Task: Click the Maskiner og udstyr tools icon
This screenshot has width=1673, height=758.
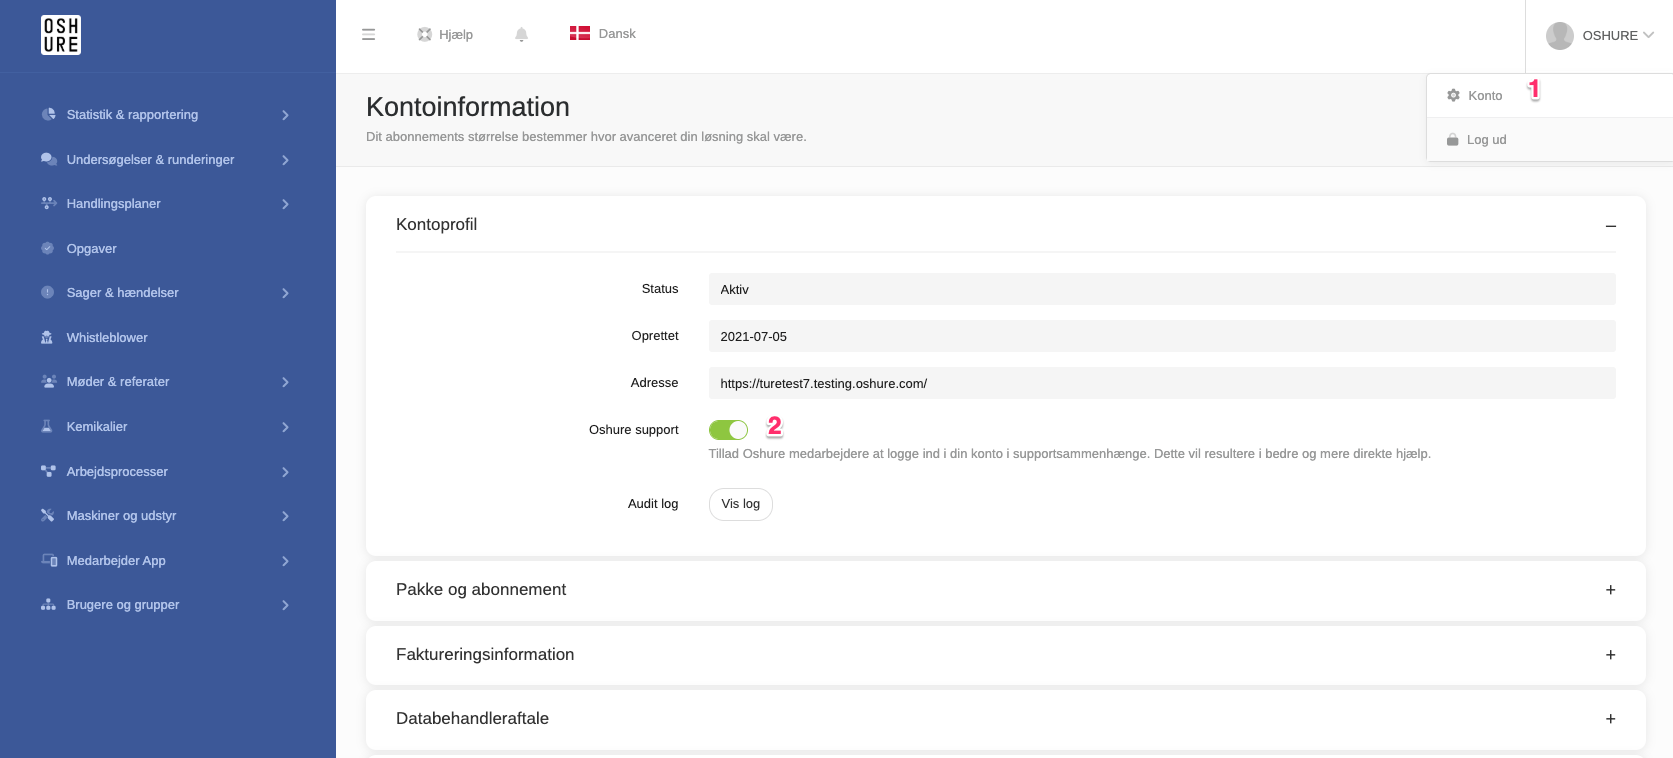Action: (47, 515)
